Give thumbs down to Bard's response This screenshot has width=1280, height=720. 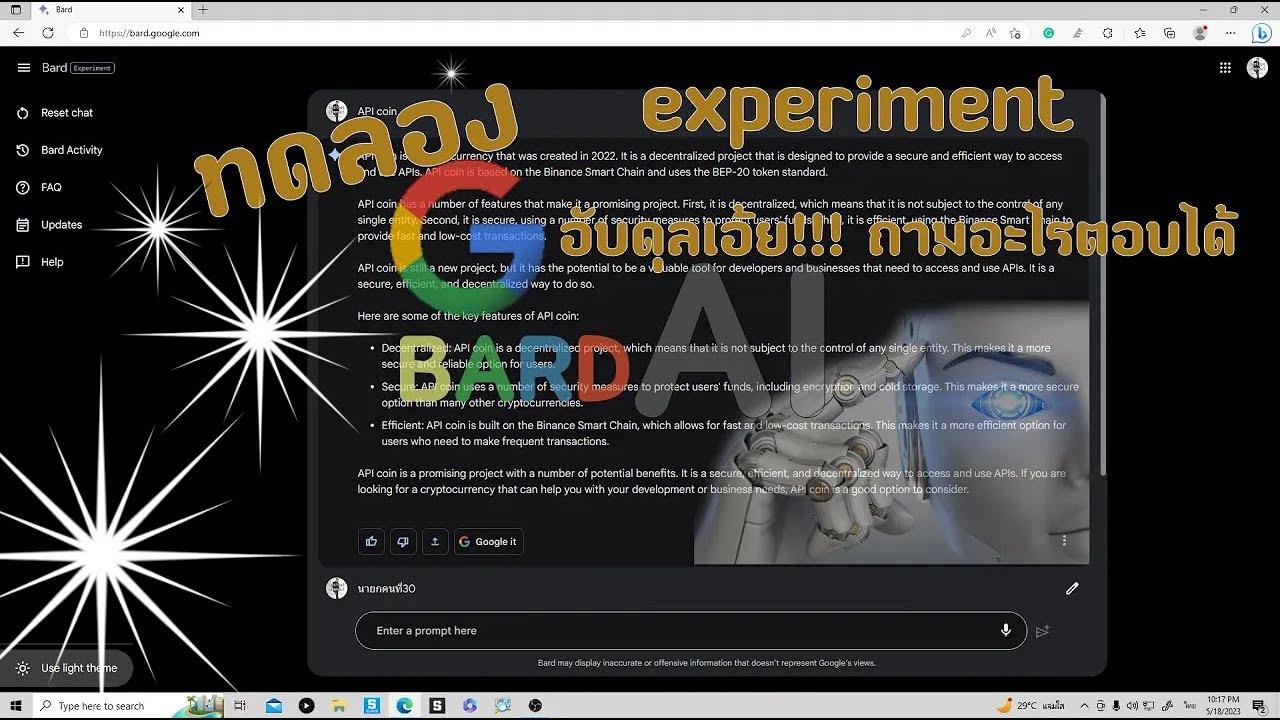[x=403, y=542]
